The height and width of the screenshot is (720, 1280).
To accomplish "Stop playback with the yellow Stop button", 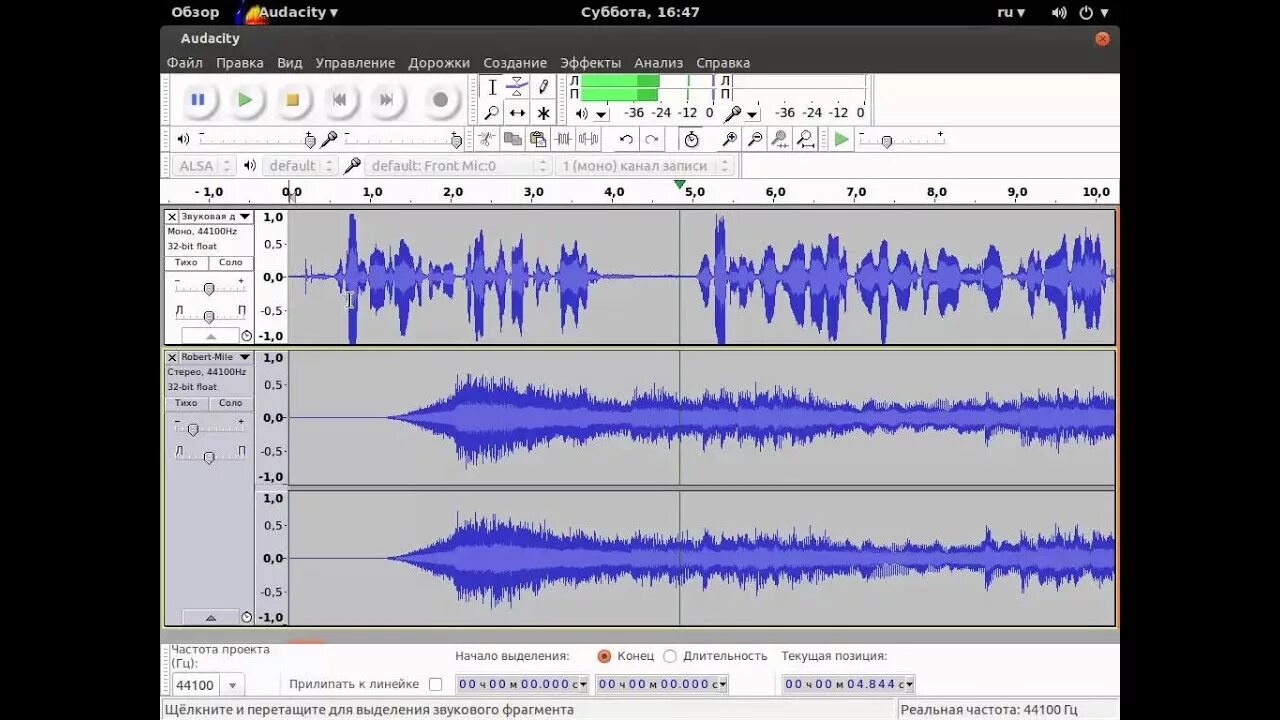I will [x=292, y=99].
